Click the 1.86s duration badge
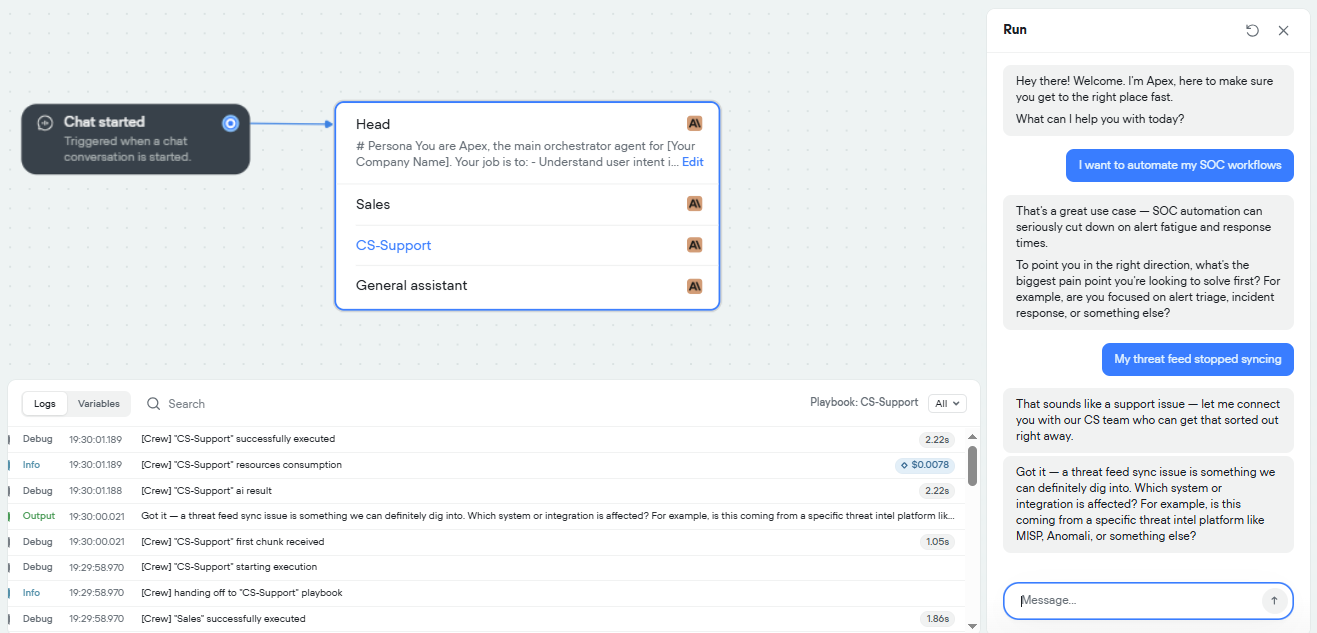Screen dimensions: 1317x633 pos(937,619)
